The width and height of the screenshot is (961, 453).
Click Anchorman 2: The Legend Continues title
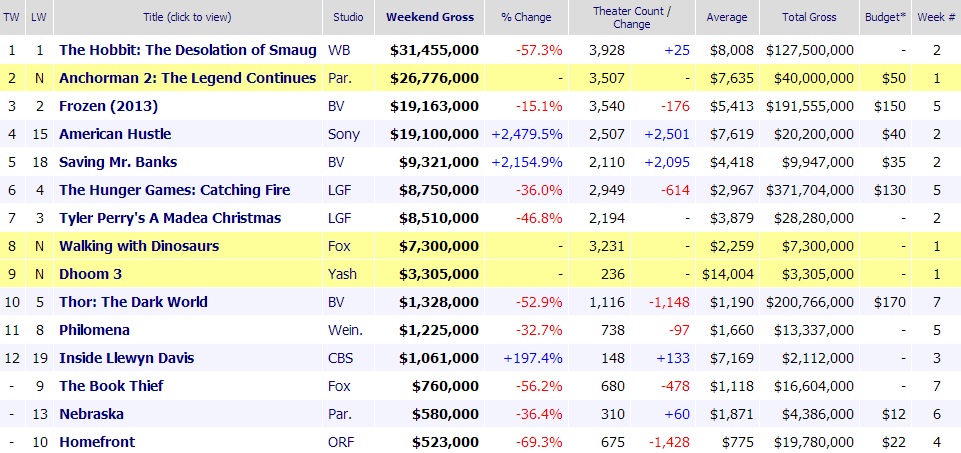click(188, 78)
